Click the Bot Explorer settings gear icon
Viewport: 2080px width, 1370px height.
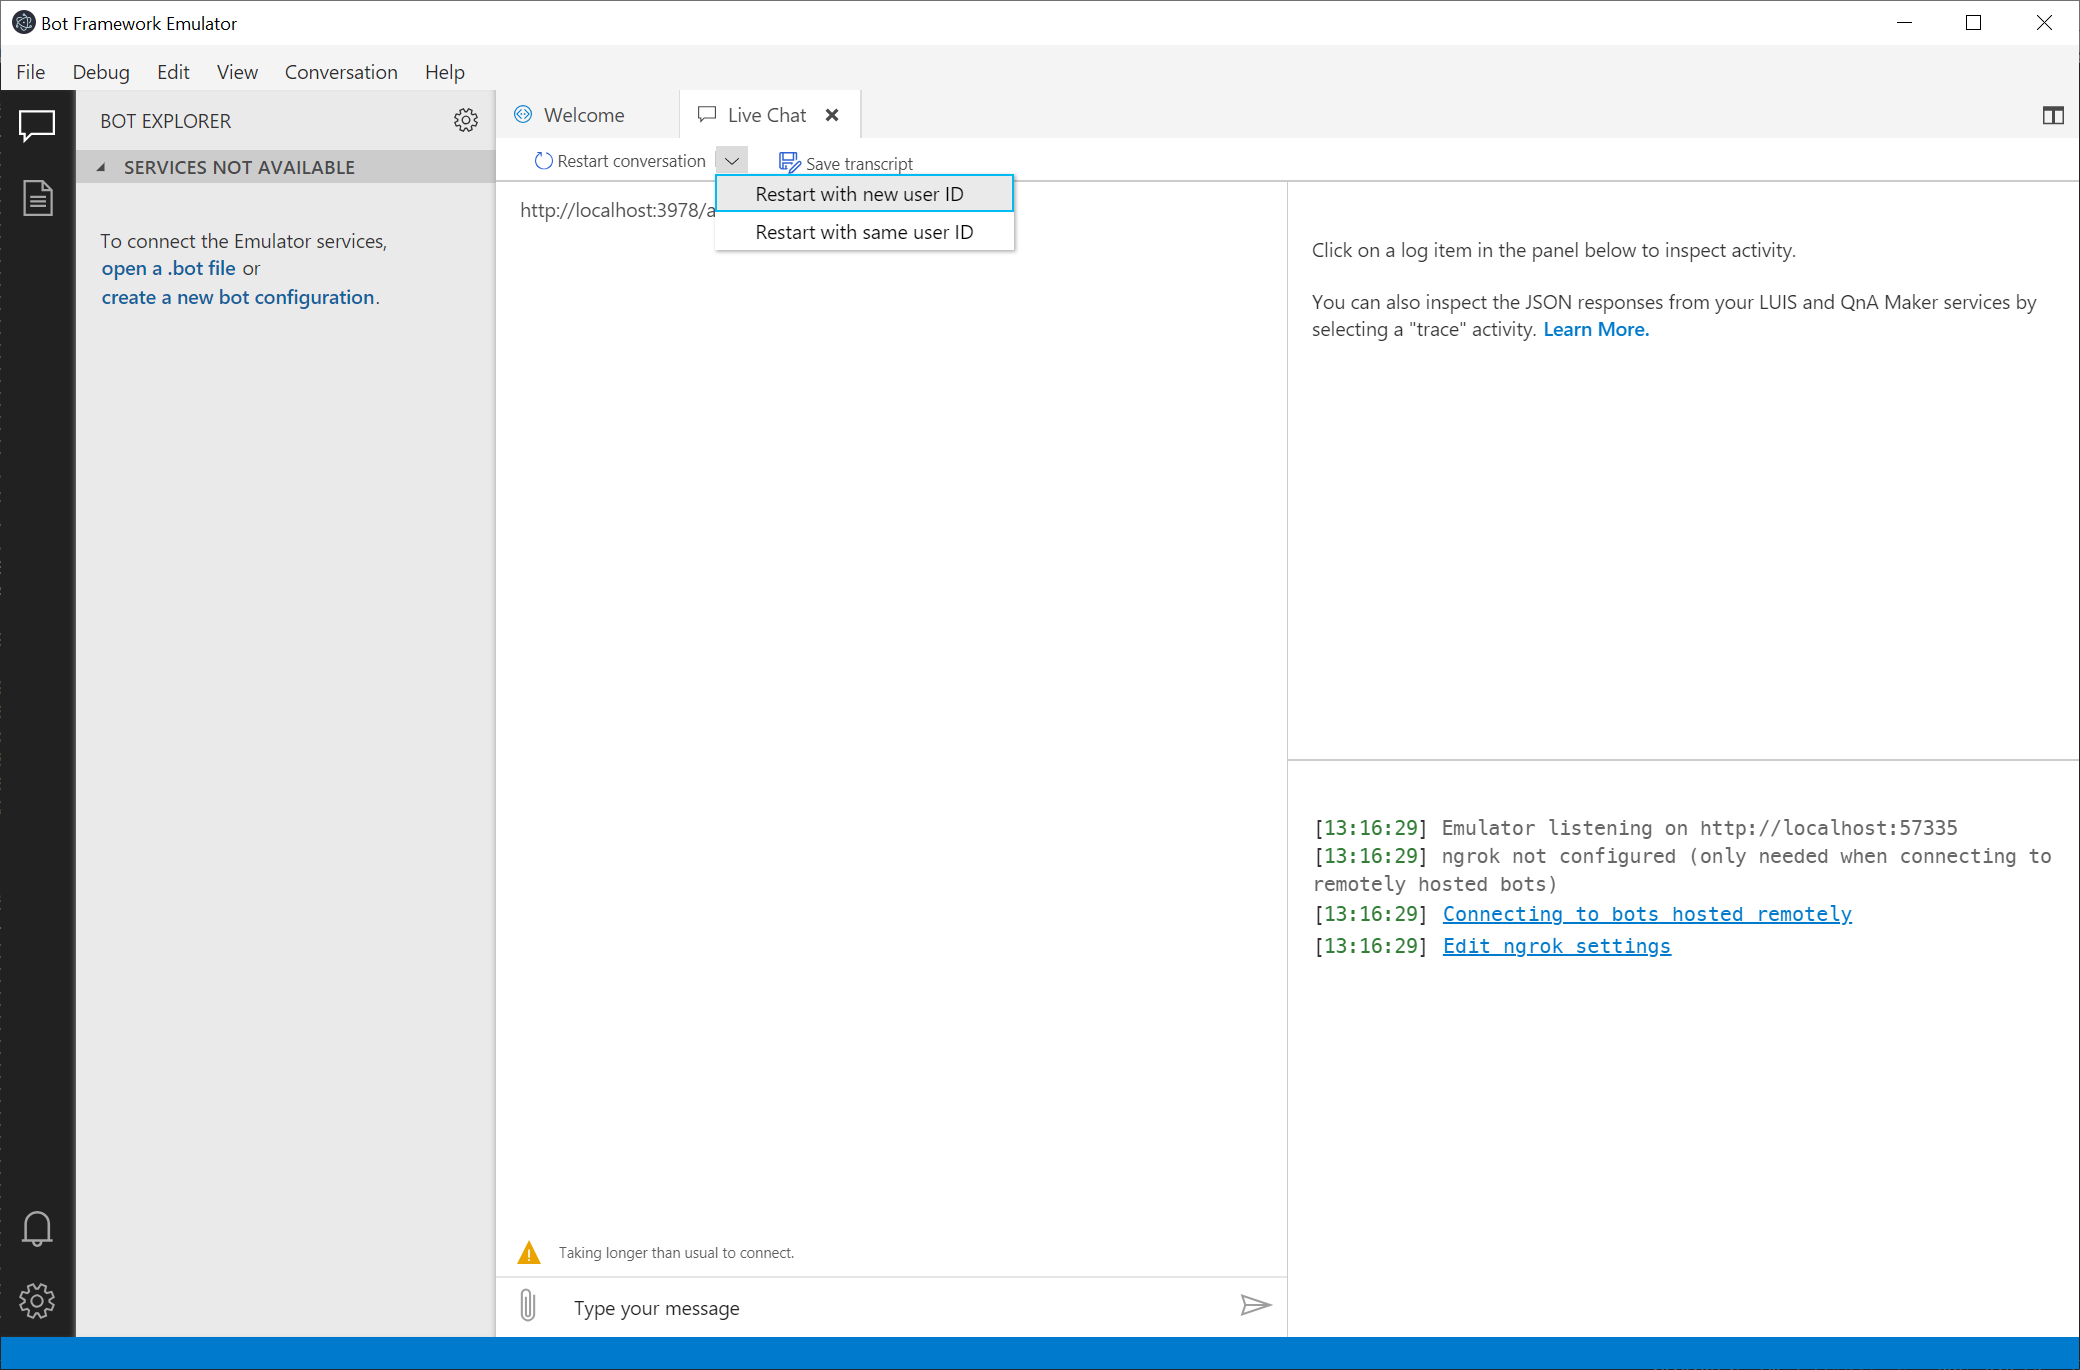[465, 120]
